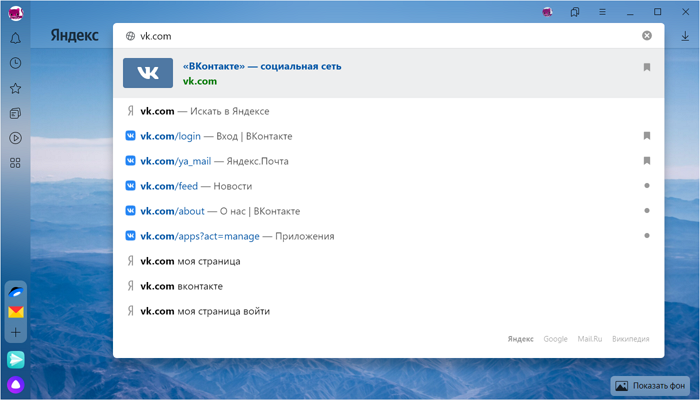Screen dimensions: 700x400
Task: Toggle bookmark on vk.com/ya_mail suggestion
Action: coord(646,161)
